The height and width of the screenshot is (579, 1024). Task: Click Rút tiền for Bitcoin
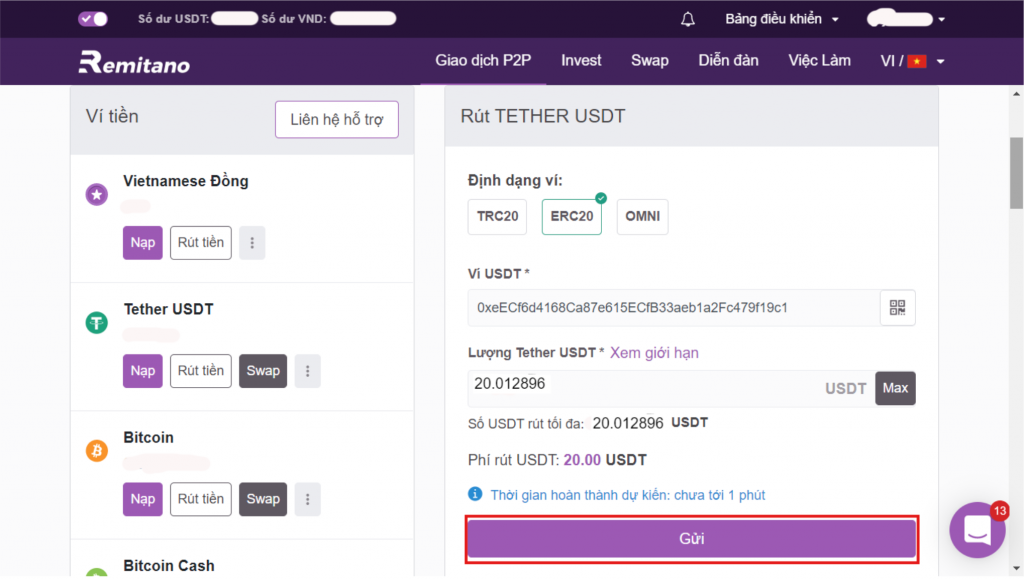pos(200,499)
